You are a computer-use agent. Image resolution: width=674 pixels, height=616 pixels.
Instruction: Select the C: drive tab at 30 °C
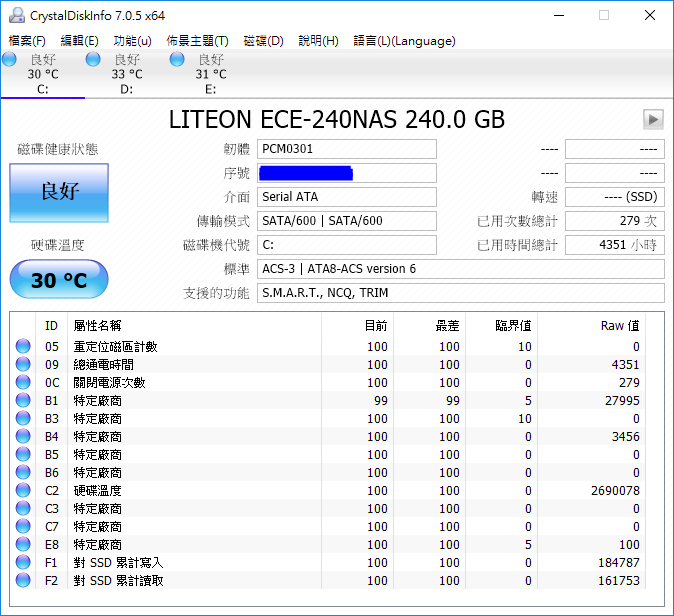[43, 74]
